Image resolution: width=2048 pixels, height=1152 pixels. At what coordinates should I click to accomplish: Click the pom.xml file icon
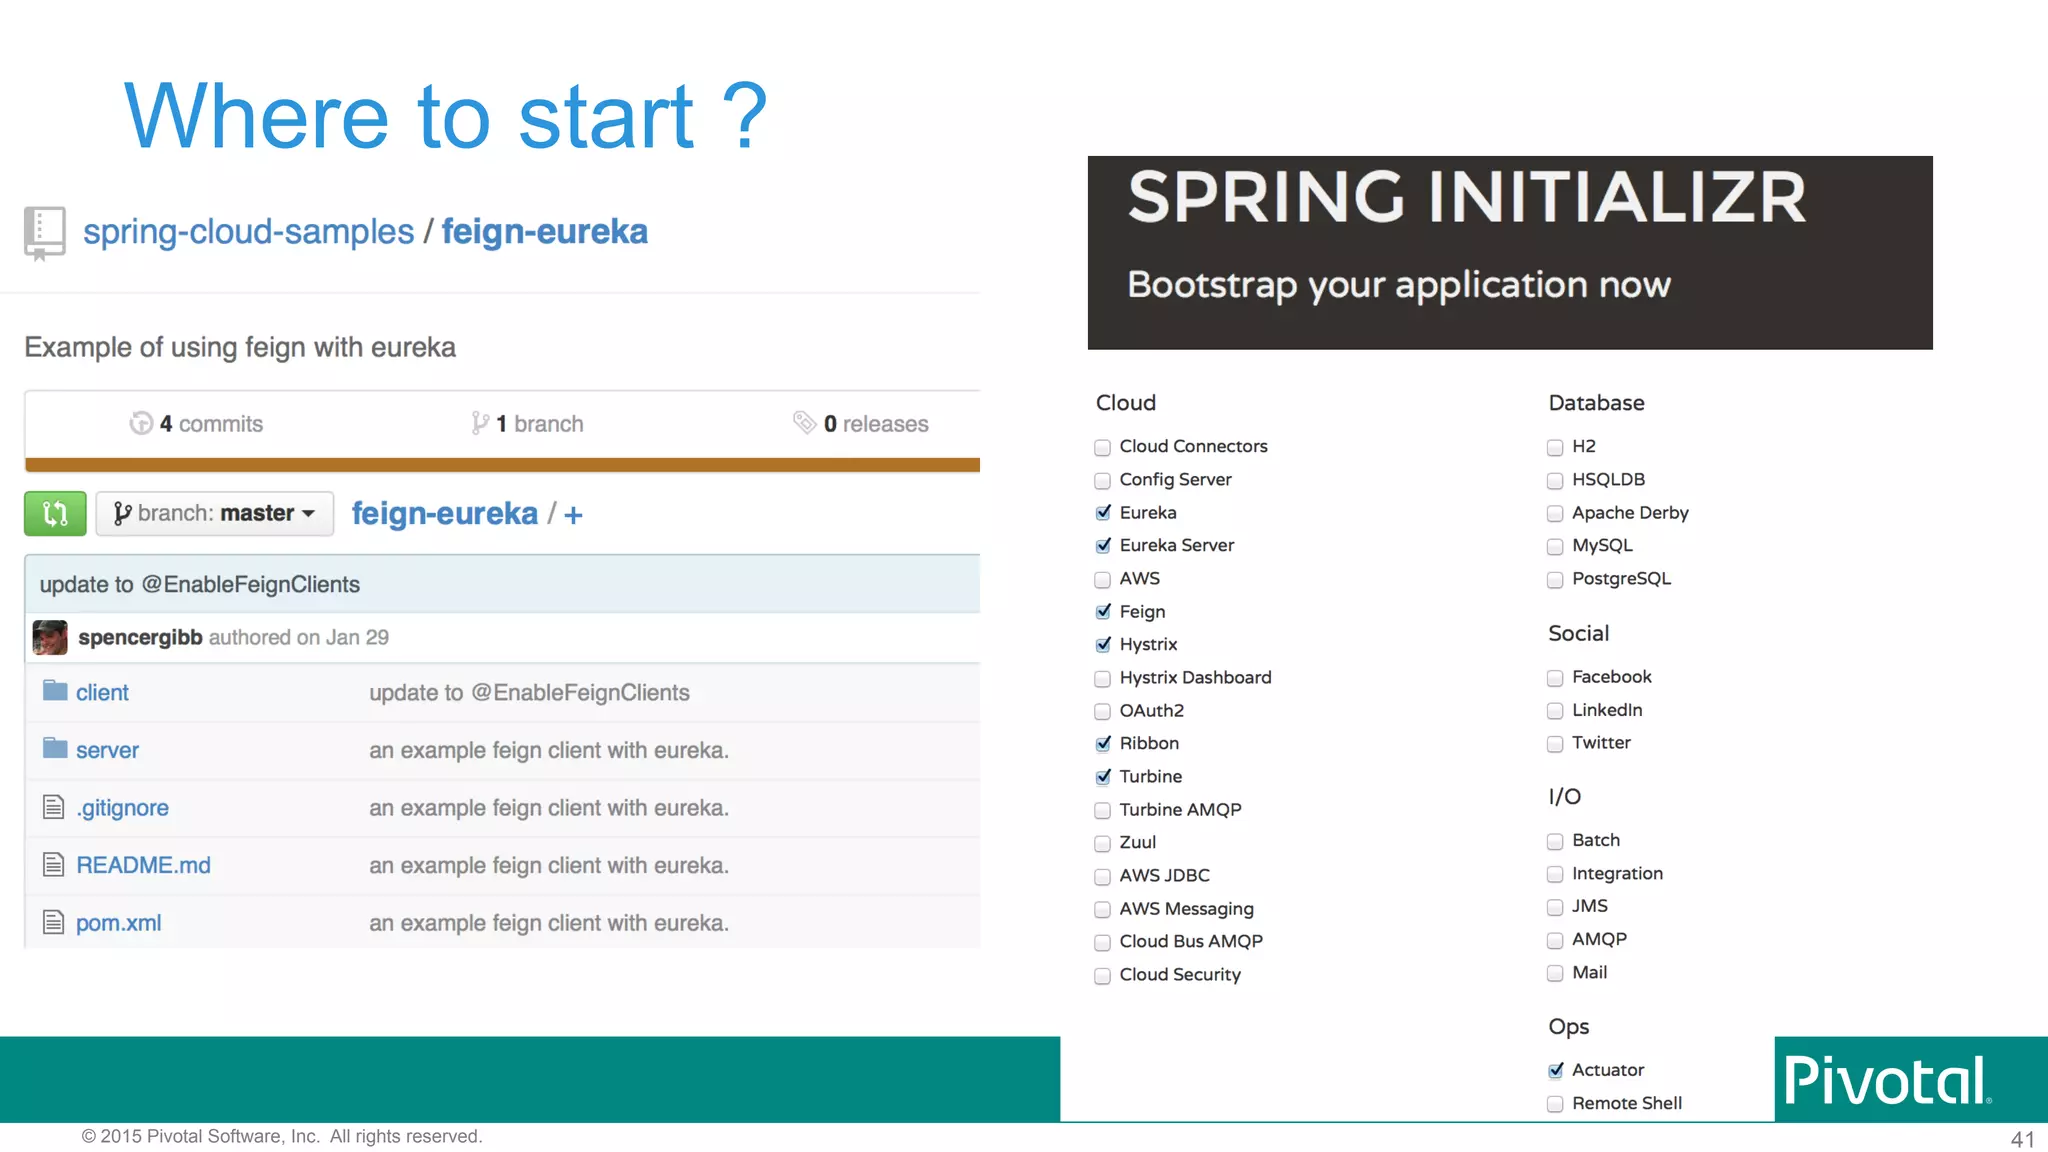pos(54,922)
